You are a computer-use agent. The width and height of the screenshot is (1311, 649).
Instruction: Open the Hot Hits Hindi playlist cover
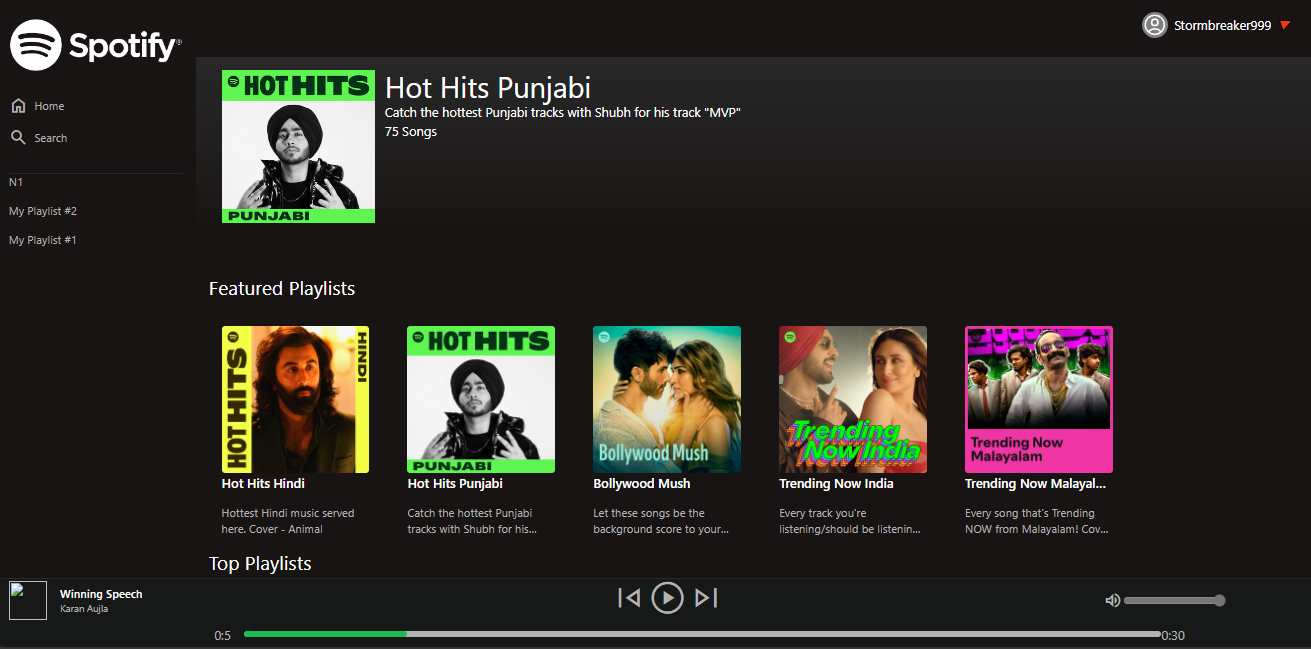(x=295, y=399)
